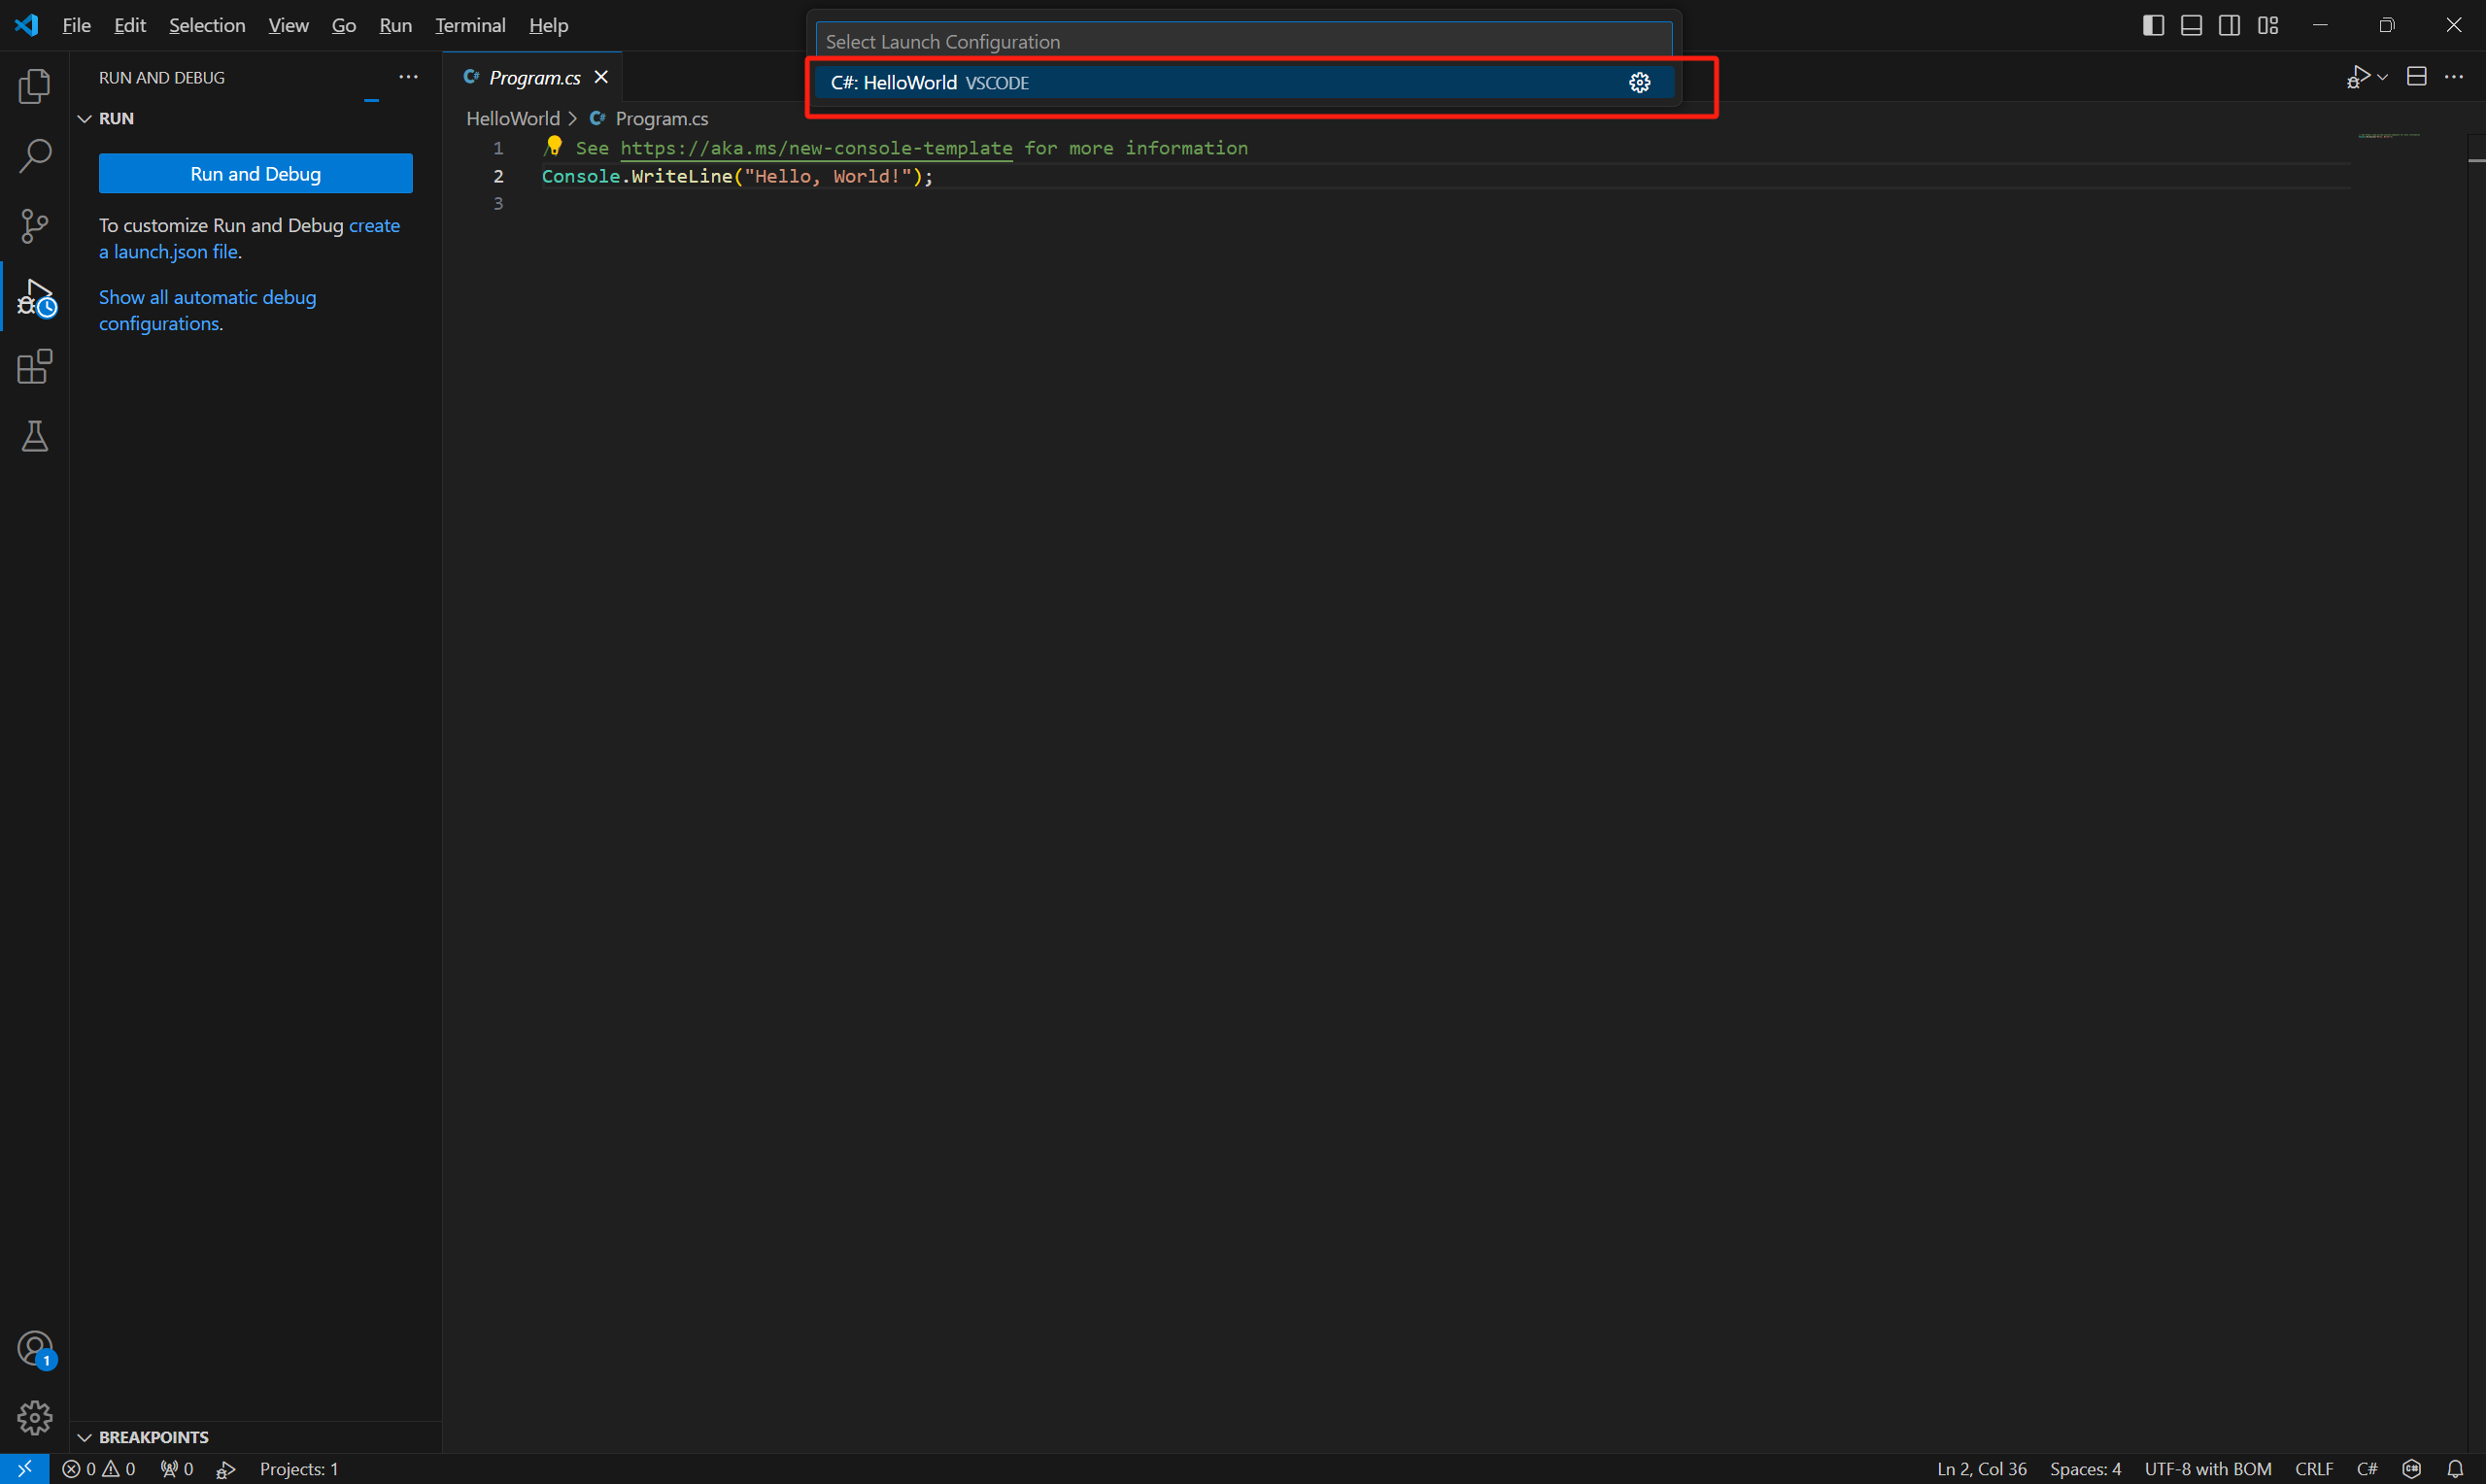This screenshot has height=1484, width=2486.
Task: Open the Terminal menu
Action: click(x=470, y=25)
